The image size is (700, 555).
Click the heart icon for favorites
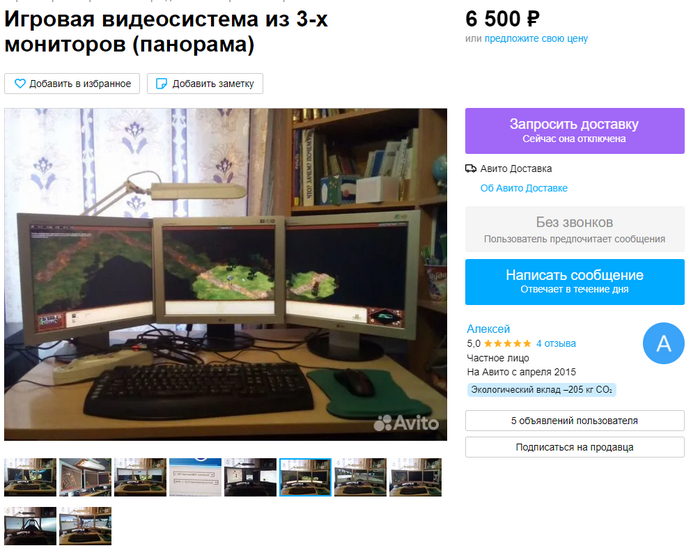coord(20,83)
